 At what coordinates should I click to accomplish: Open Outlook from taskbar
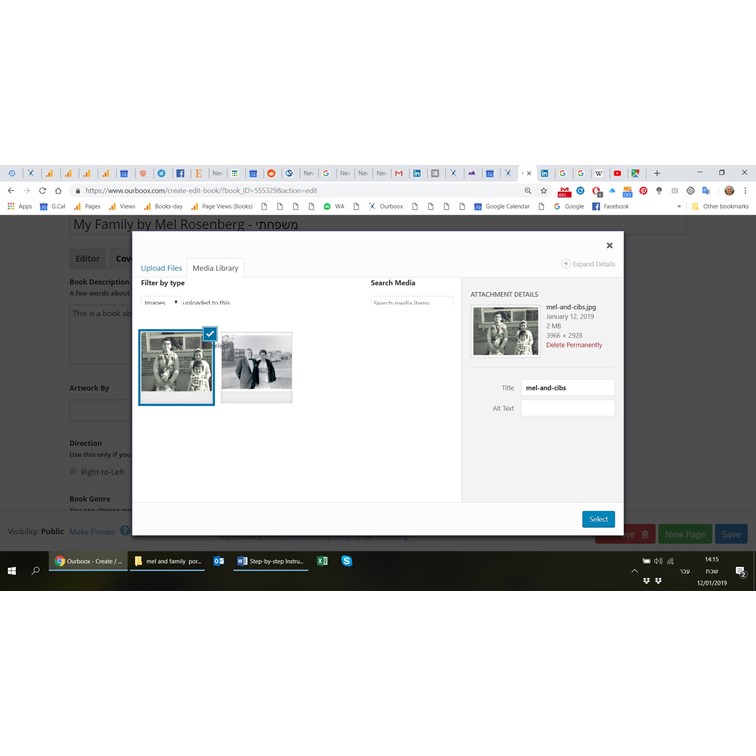click(x=219, y=561)
